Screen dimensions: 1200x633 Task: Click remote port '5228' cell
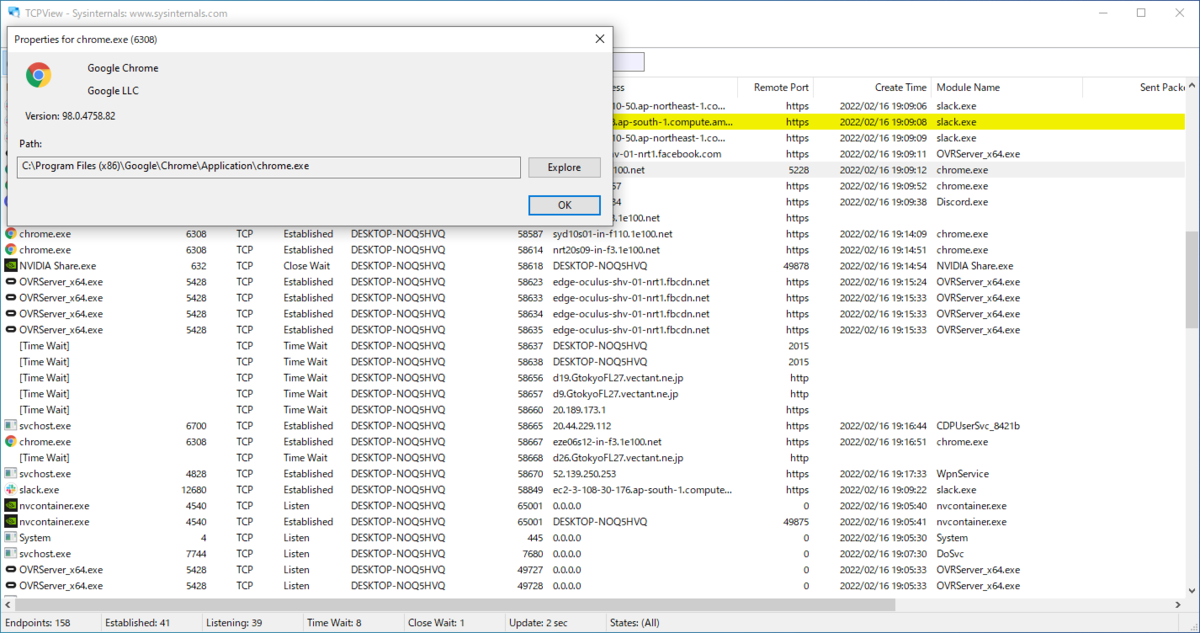pyautogui.click(x=798, y=170)
